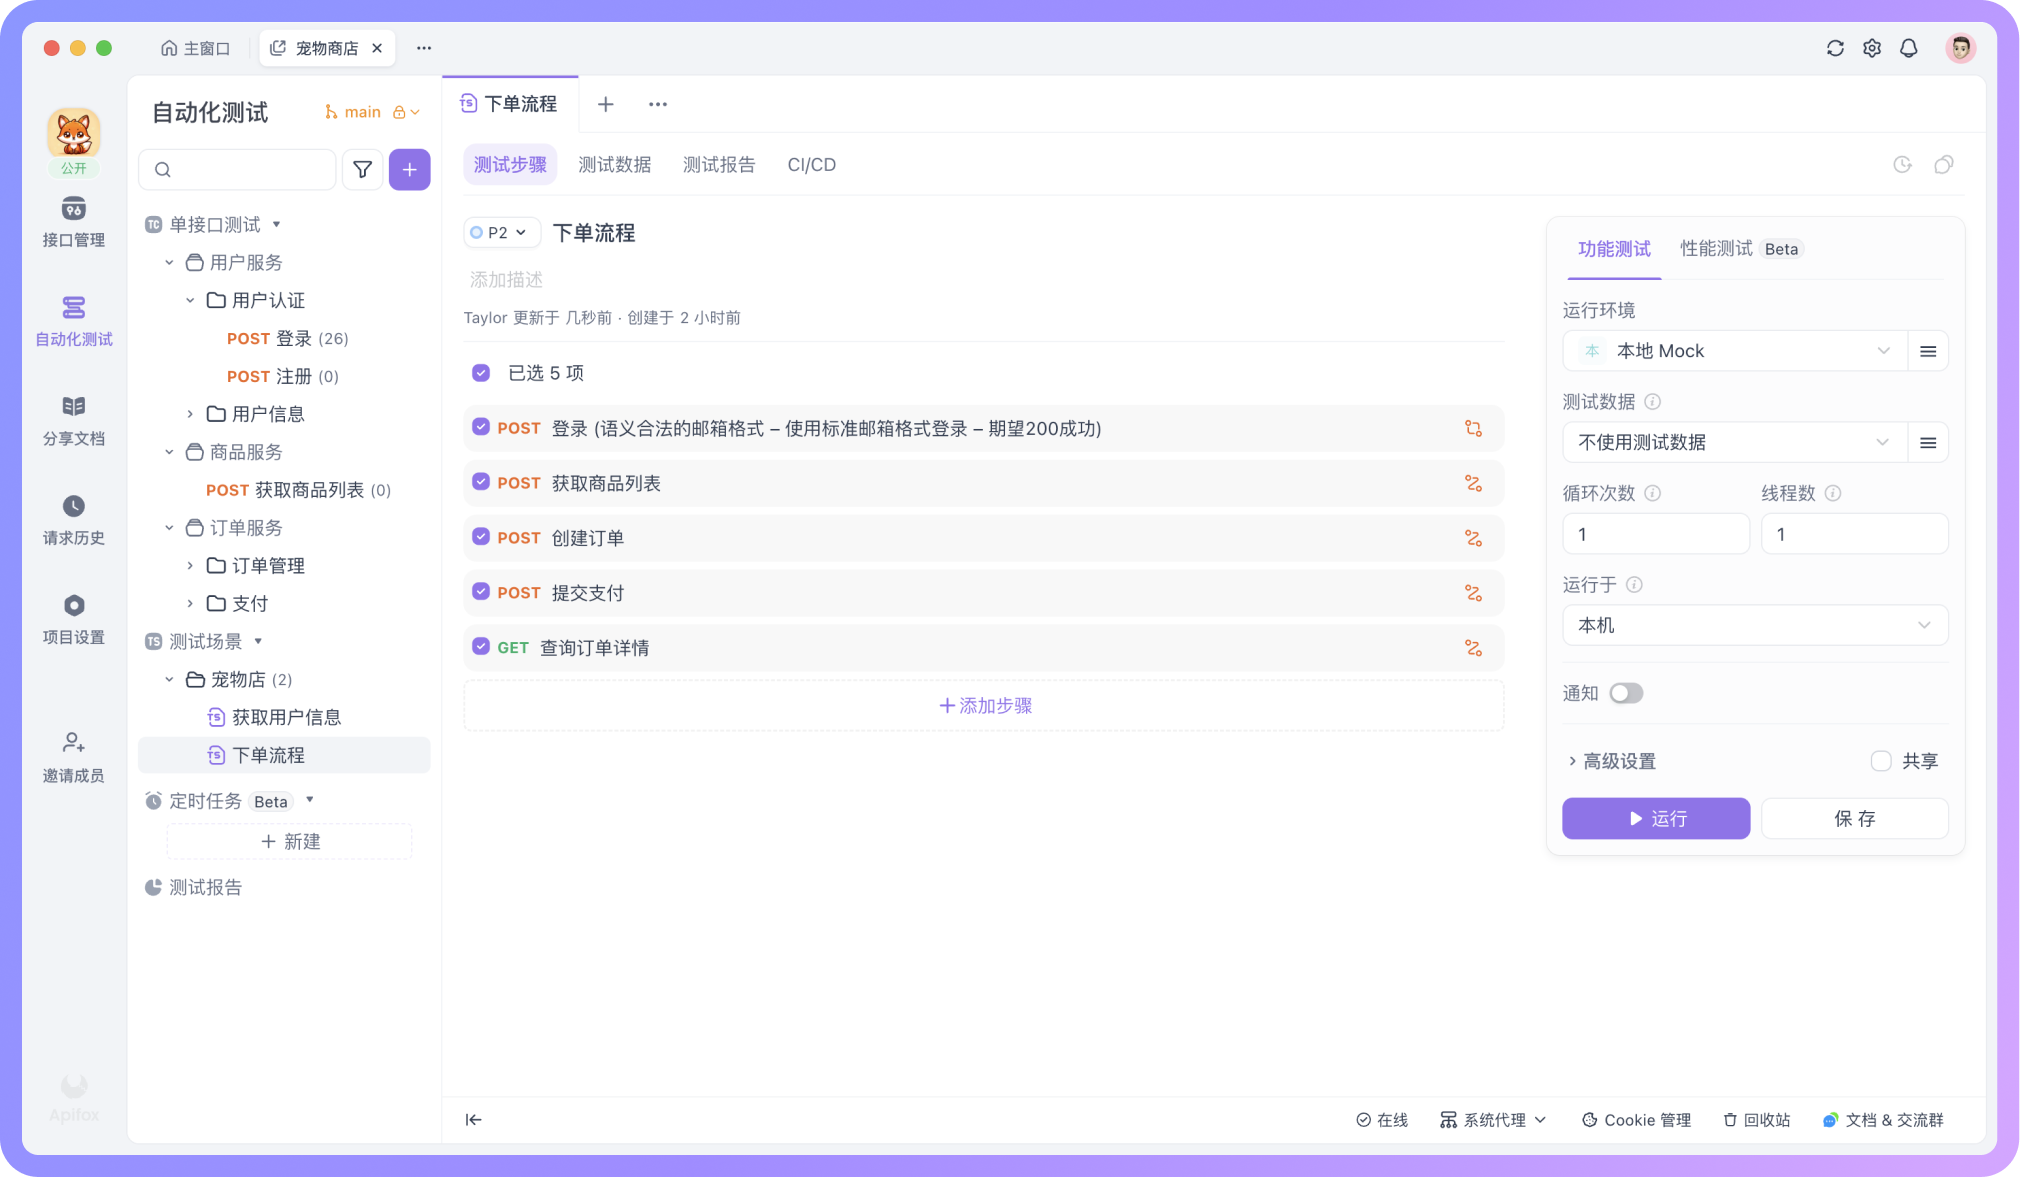
Task: Open the run history clock icon
Action: coord(1903,164)
